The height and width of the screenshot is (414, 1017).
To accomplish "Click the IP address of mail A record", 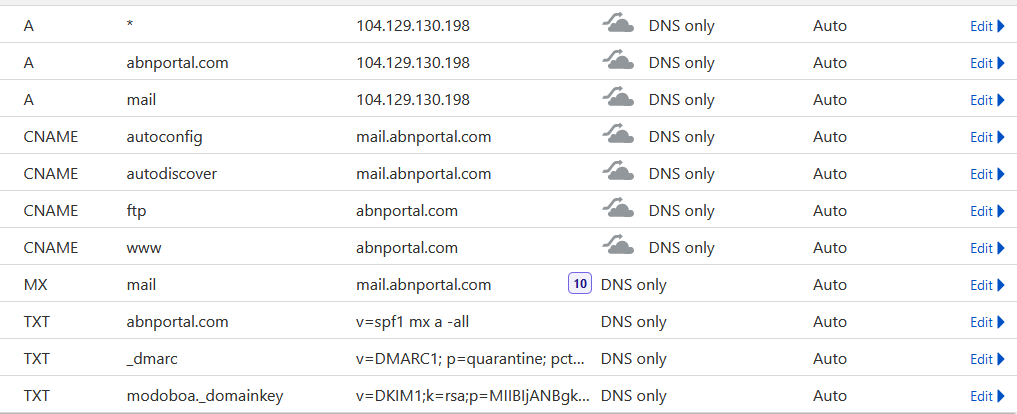I will pyautogui.click(x=413, y=100).
